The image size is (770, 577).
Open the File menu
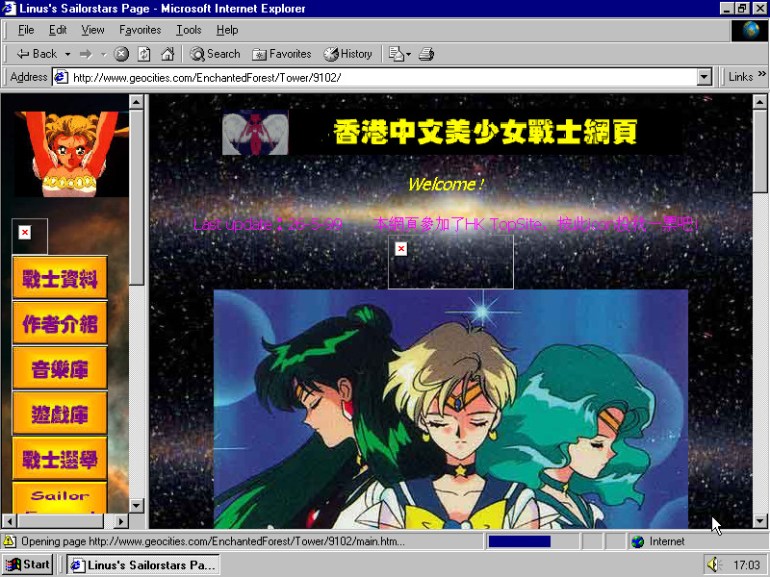click(x=26, y=30)
